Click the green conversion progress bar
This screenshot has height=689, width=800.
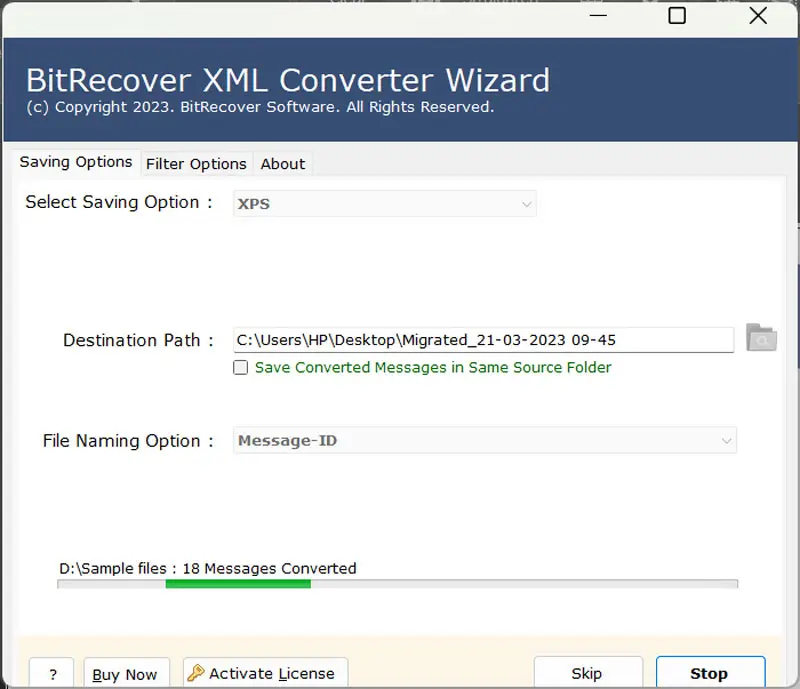point(238,584)
